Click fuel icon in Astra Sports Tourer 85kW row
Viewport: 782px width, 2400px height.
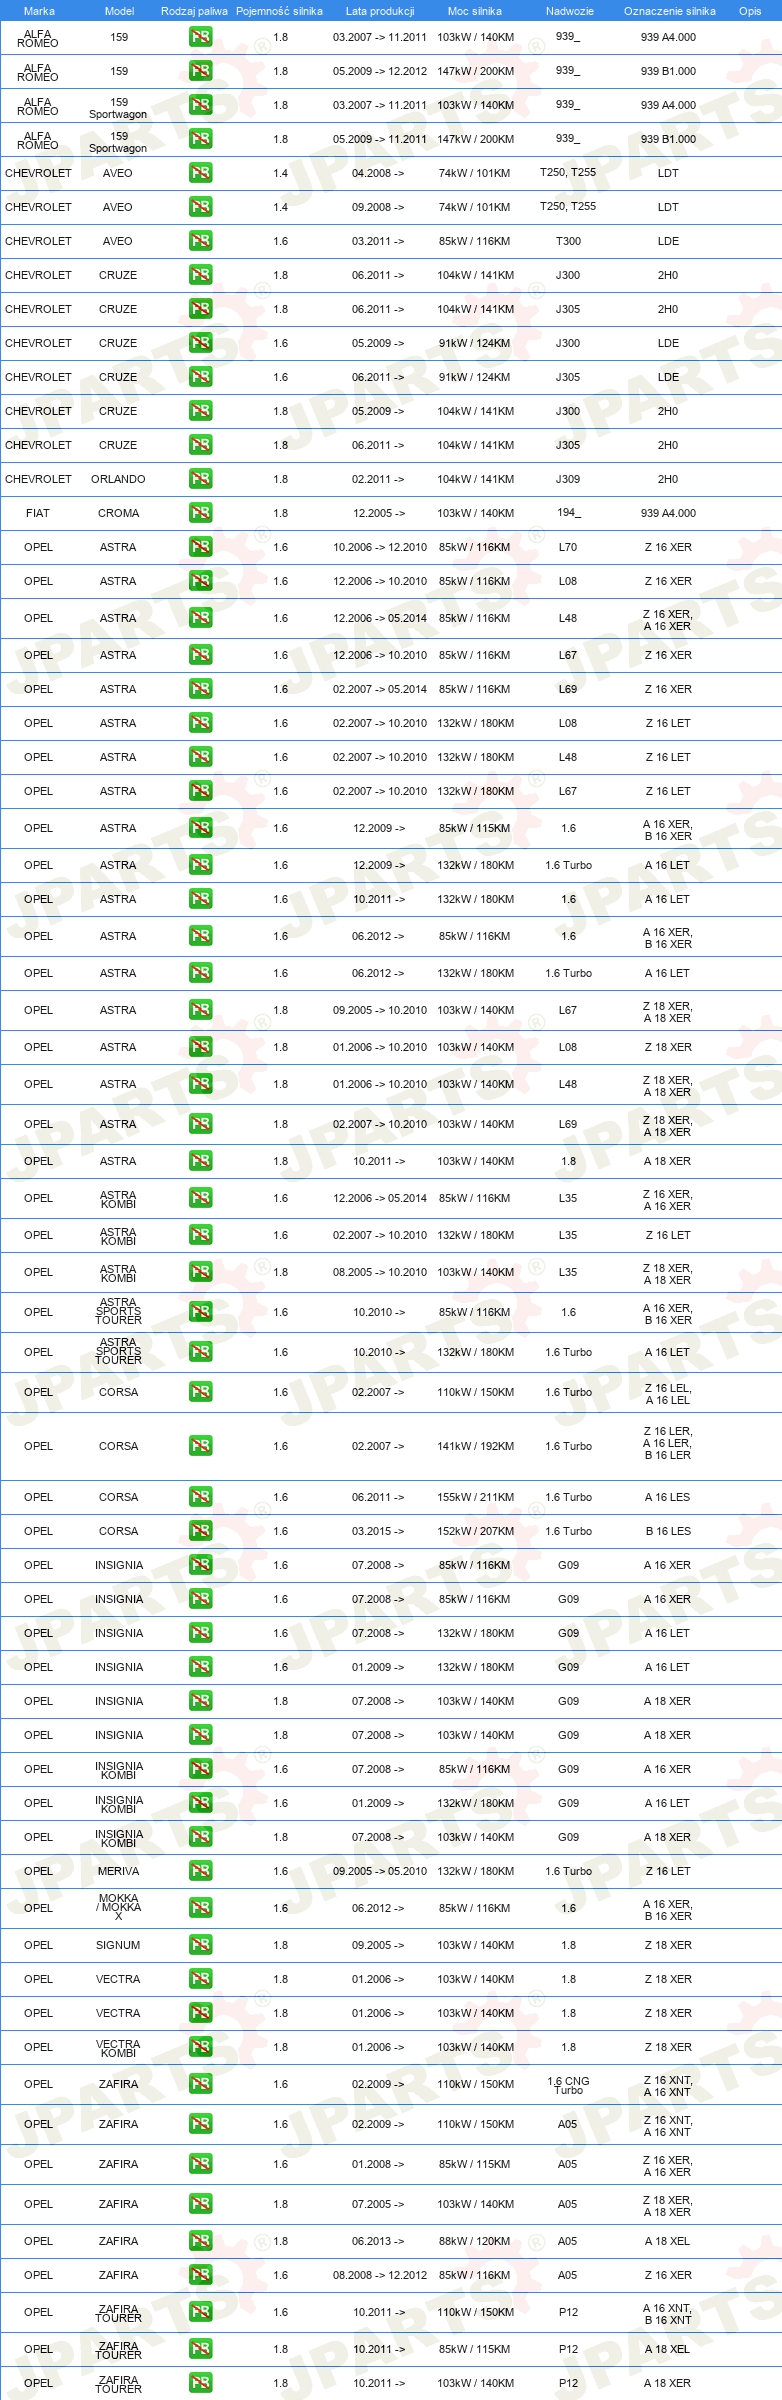pos(200,1312)
